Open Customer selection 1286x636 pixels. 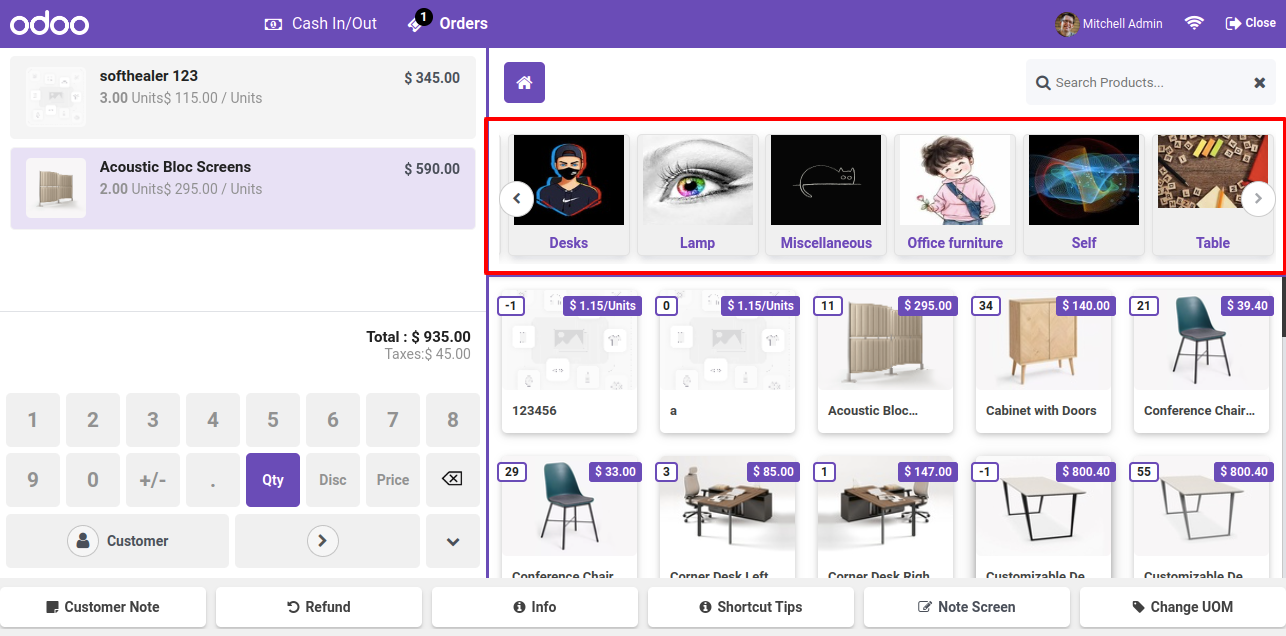click(x=117, y=541)
